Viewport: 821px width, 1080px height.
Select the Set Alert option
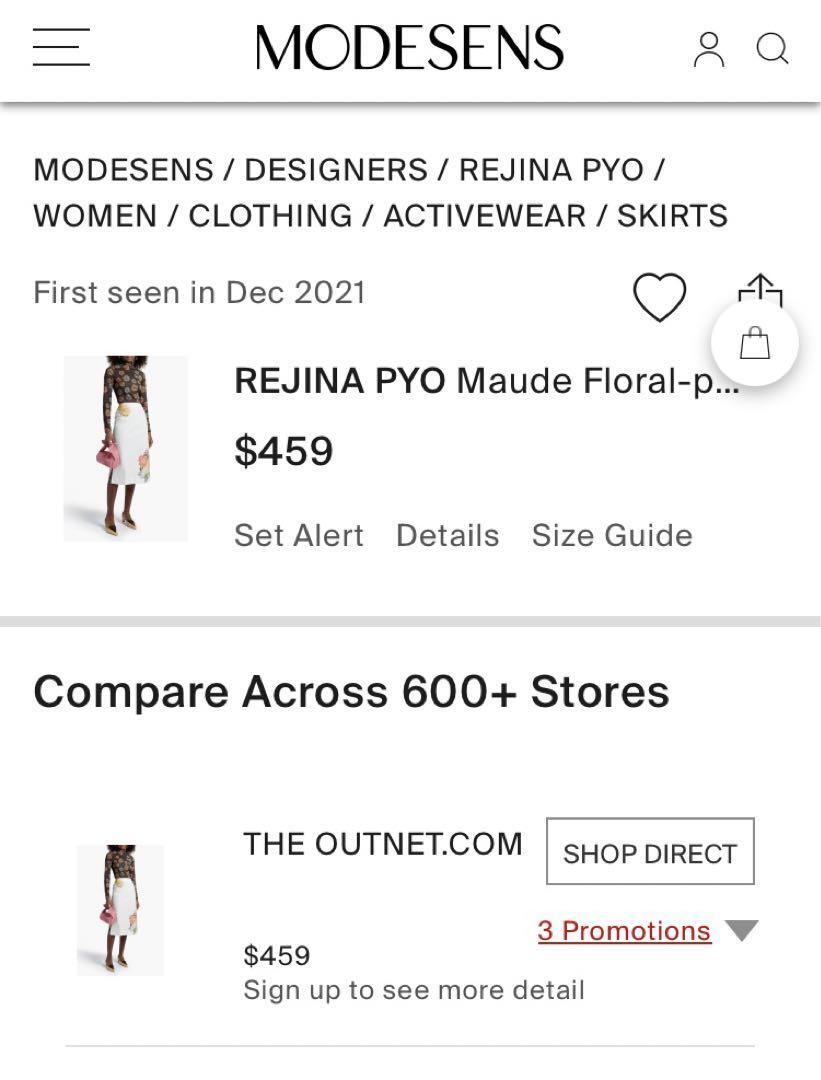(x=298, y=535)
